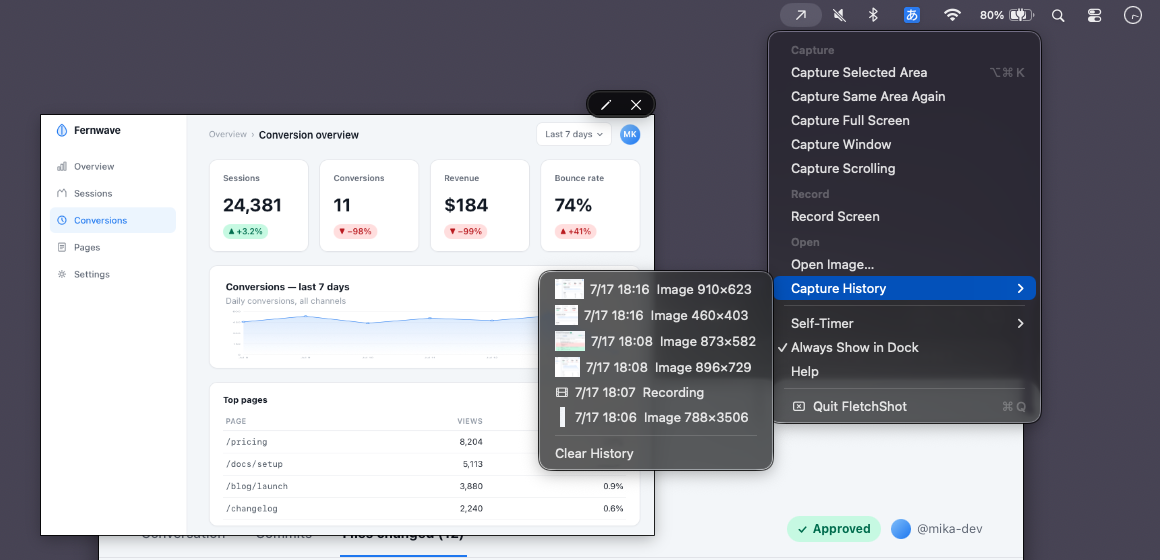The image size is (1160, 560).
Task: Click the 24,381 sessions value
Action: tap(252, 205)
